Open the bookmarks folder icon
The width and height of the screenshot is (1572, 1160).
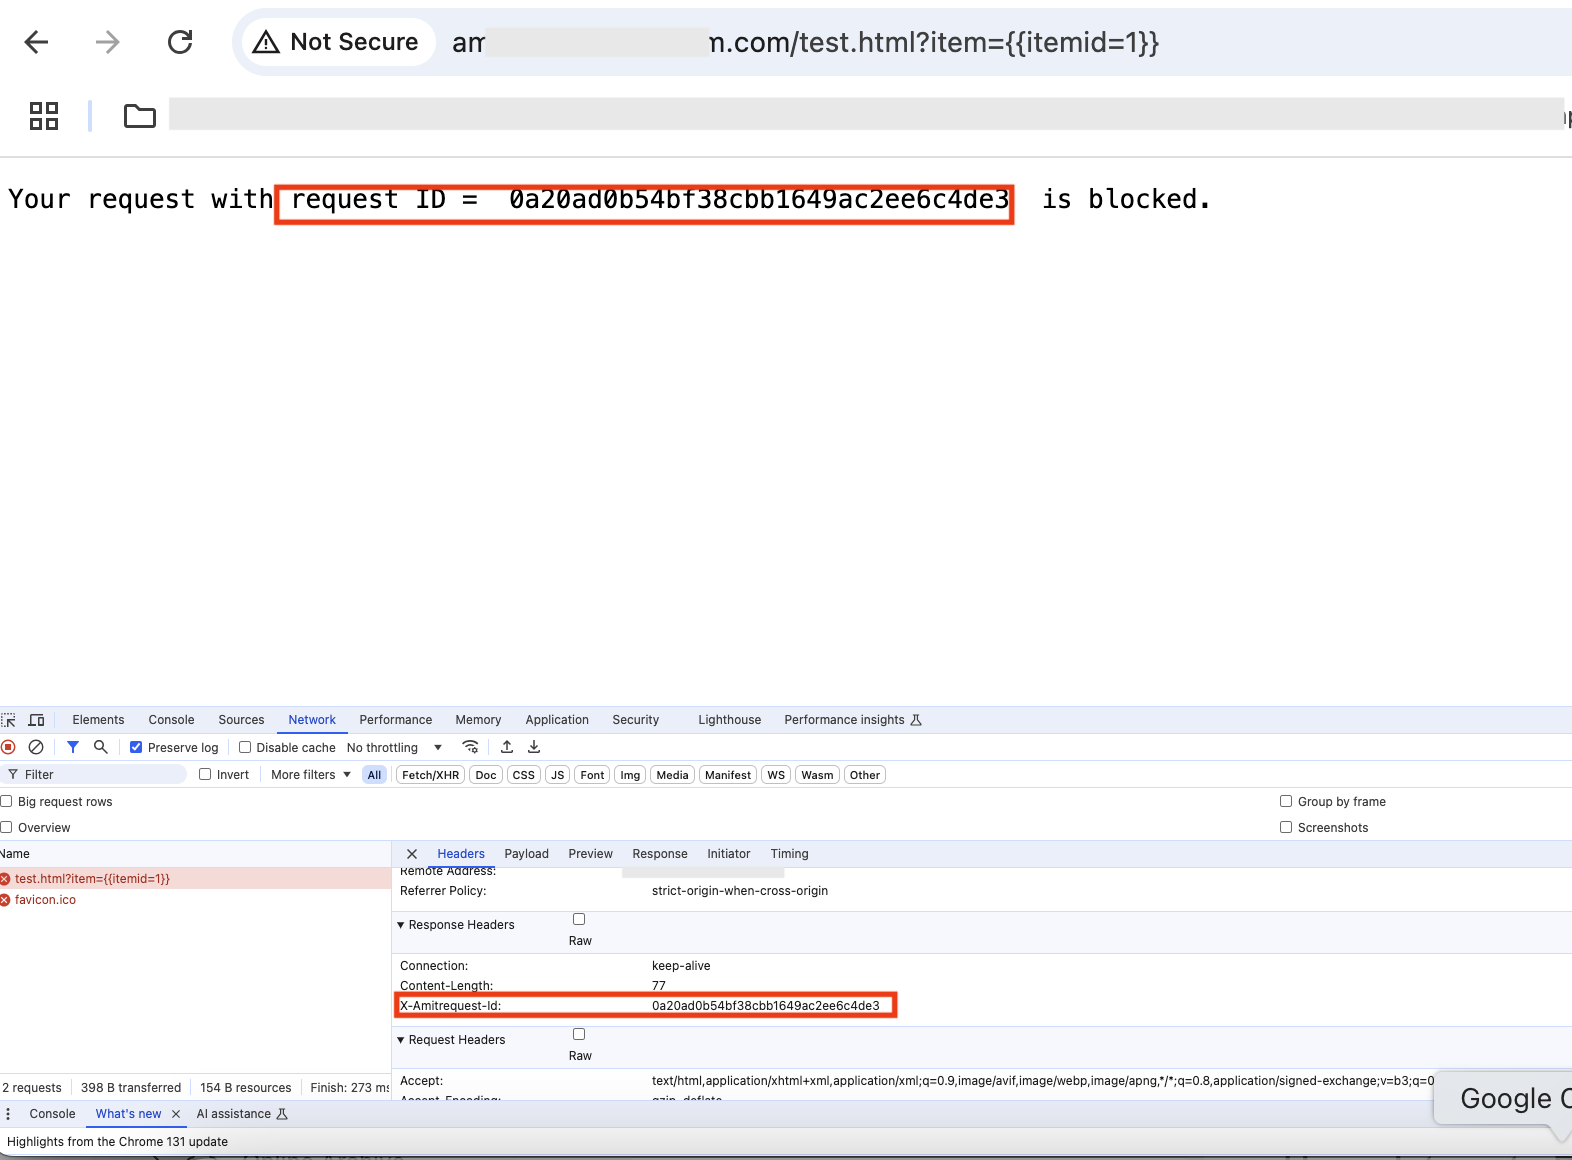[x=140, y=116]
